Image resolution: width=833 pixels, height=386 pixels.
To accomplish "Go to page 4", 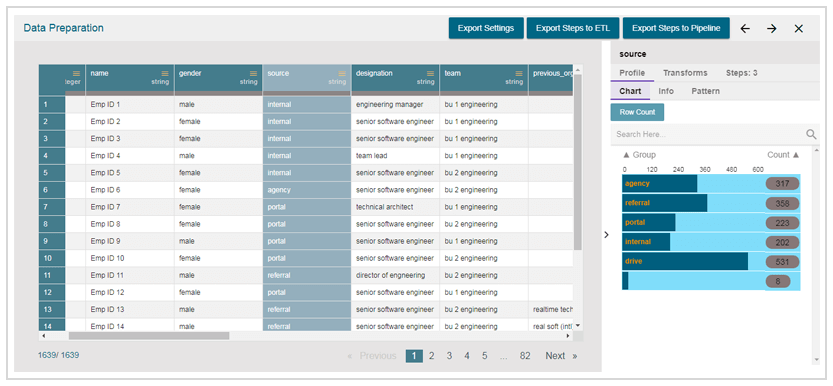I will [466, 356].
